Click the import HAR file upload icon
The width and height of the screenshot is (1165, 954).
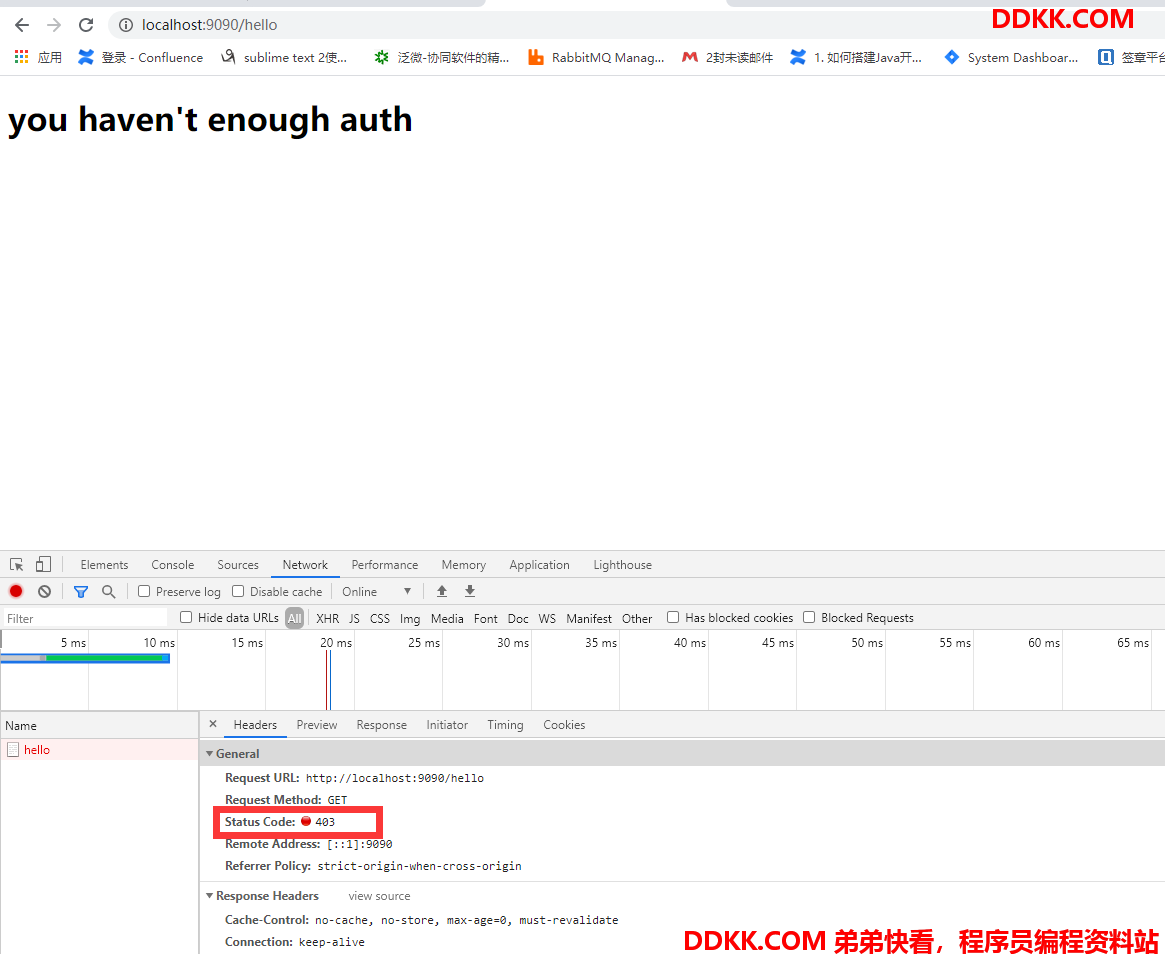tap(442, 591)
